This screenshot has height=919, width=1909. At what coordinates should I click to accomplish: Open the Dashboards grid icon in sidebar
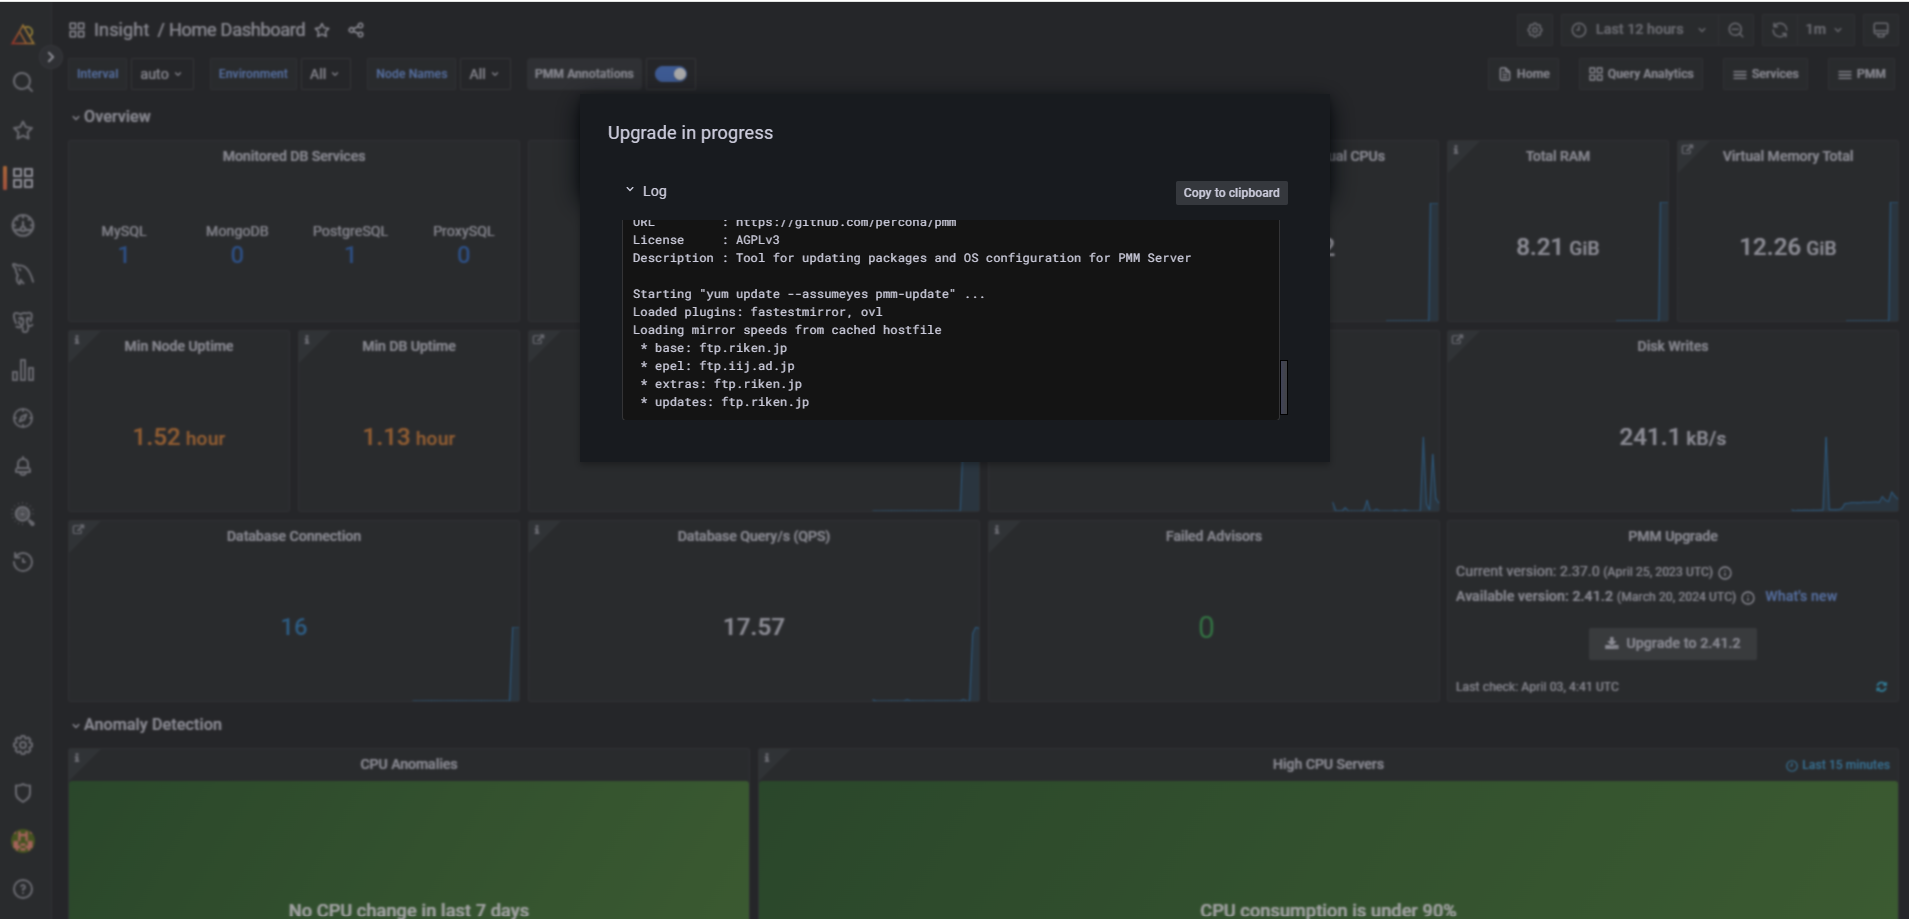pos(23,178)
